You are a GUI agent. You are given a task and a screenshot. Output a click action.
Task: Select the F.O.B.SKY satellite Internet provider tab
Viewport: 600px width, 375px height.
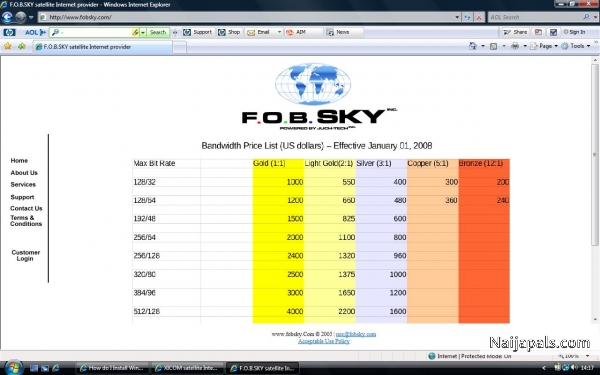(102, 47)
